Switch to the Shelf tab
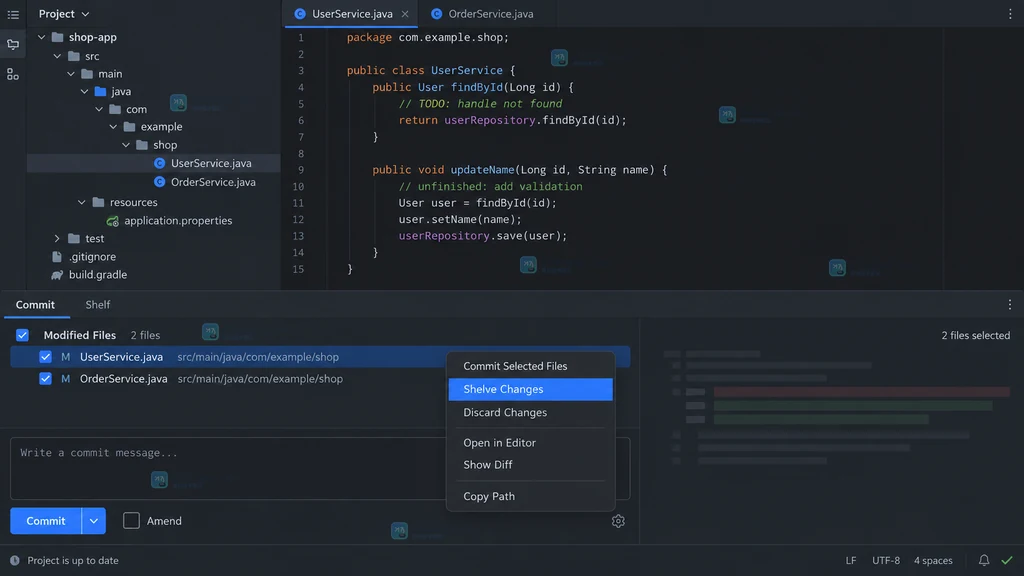This screenshot has width=1024, height=576. [x=97, y=304]
